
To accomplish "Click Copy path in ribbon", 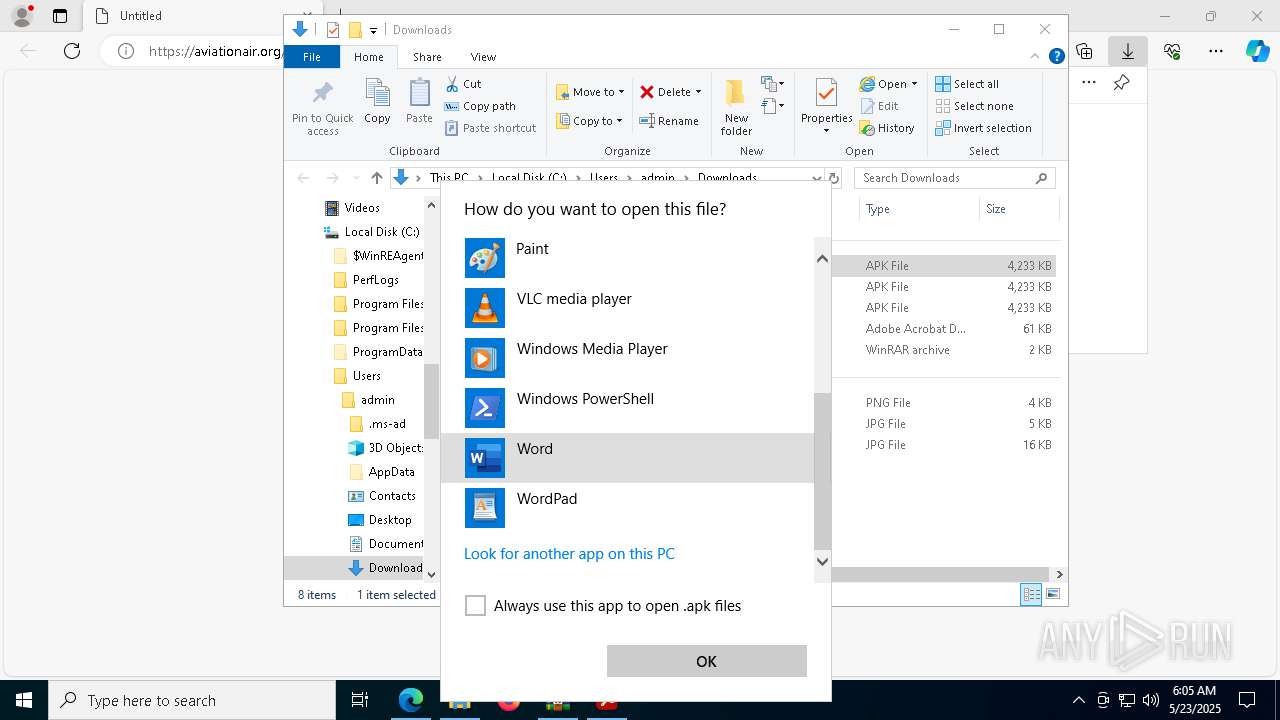I will (x=480, y=106).
